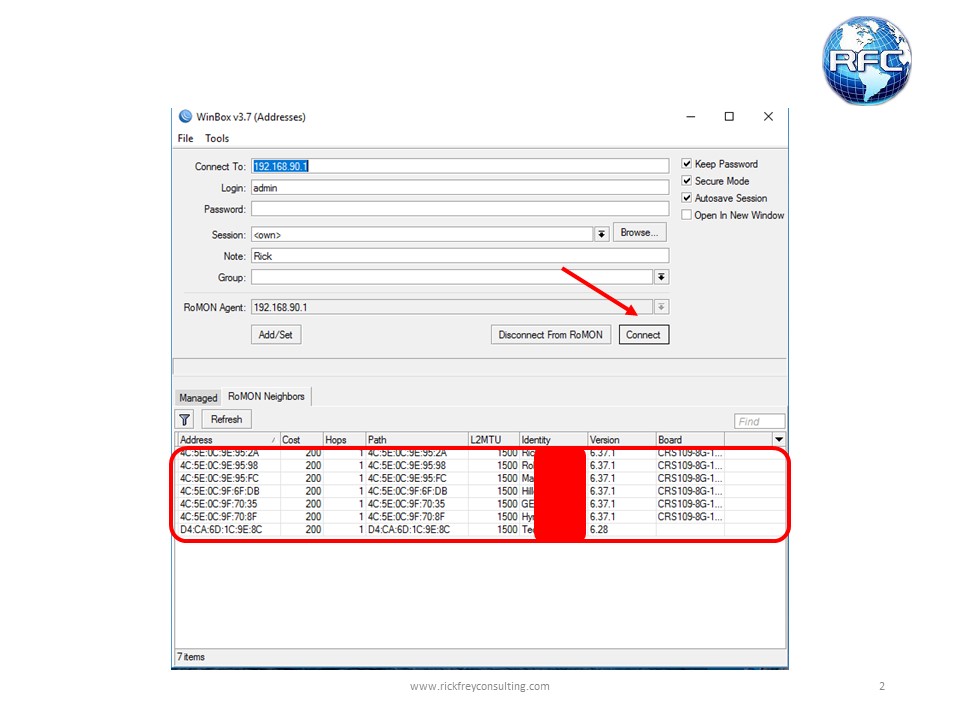960x720 pixels.
Task: Click the RoMON Agent address field
Action: pos(452,307)
